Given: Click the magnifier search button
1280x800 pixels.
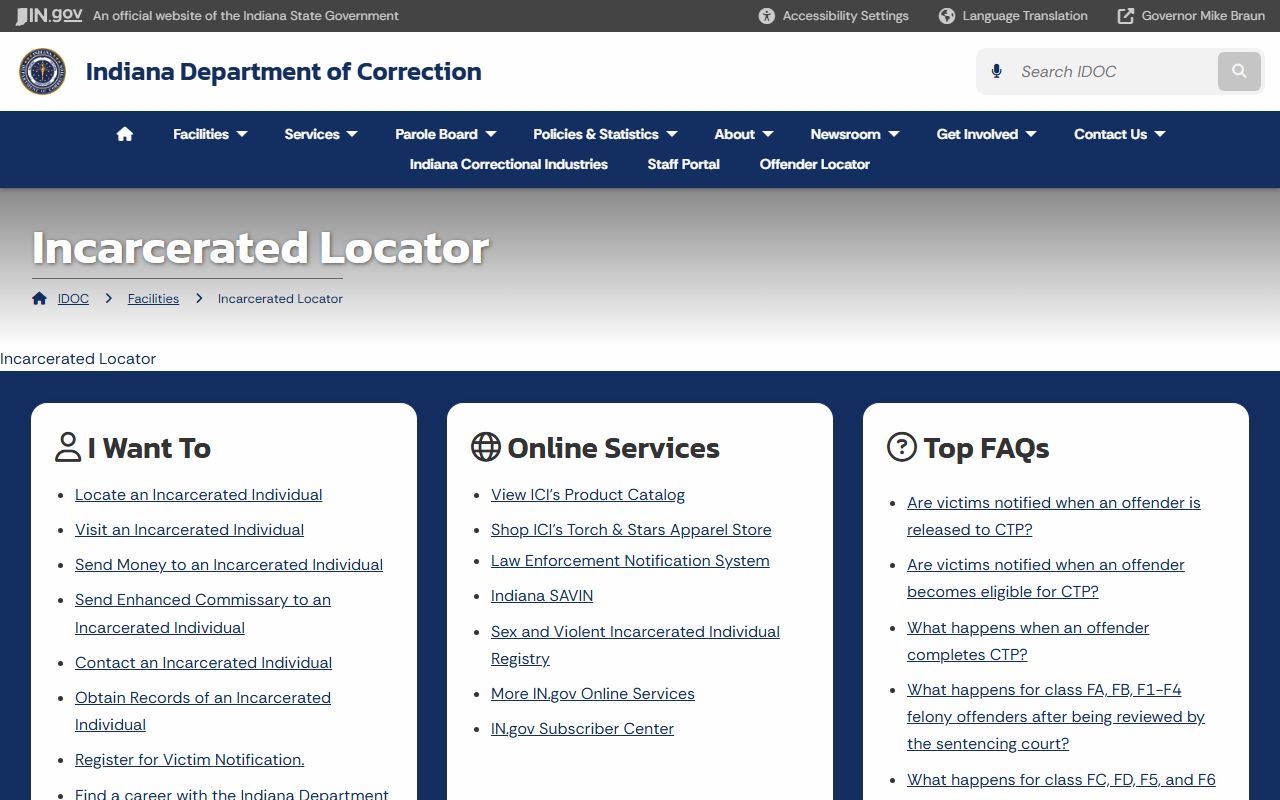Looking at the screenshot, I should 1239,71.
